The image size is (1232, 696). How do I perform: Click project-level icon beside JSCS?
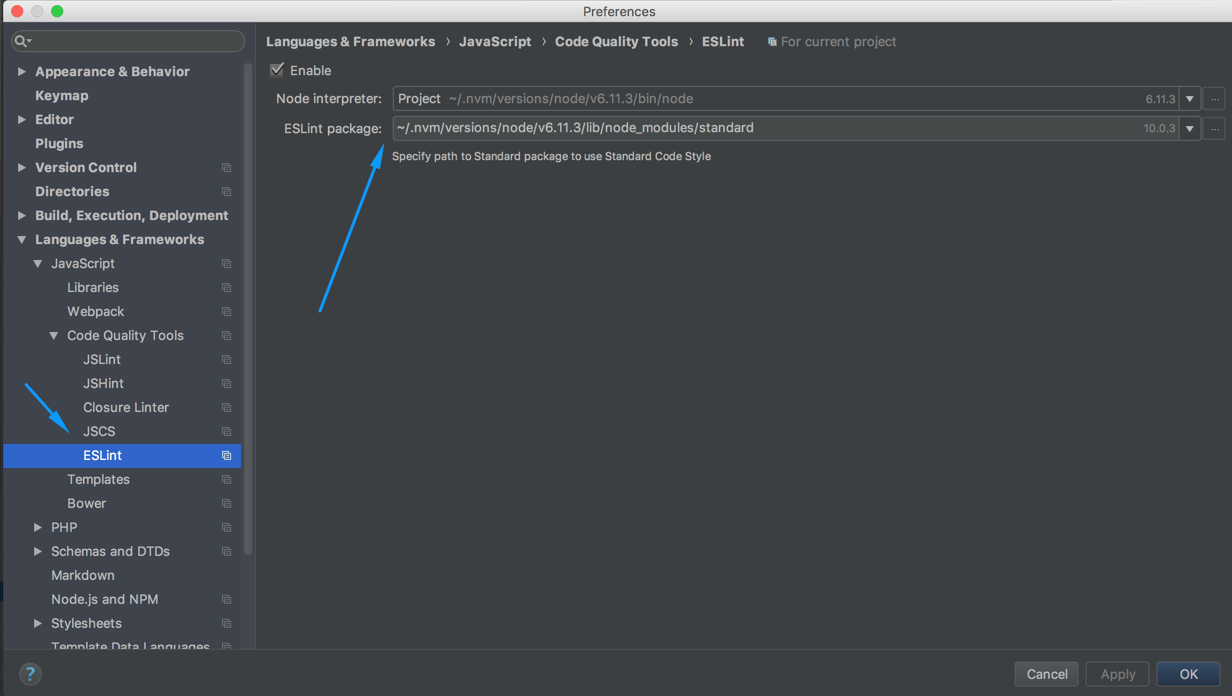226,432
